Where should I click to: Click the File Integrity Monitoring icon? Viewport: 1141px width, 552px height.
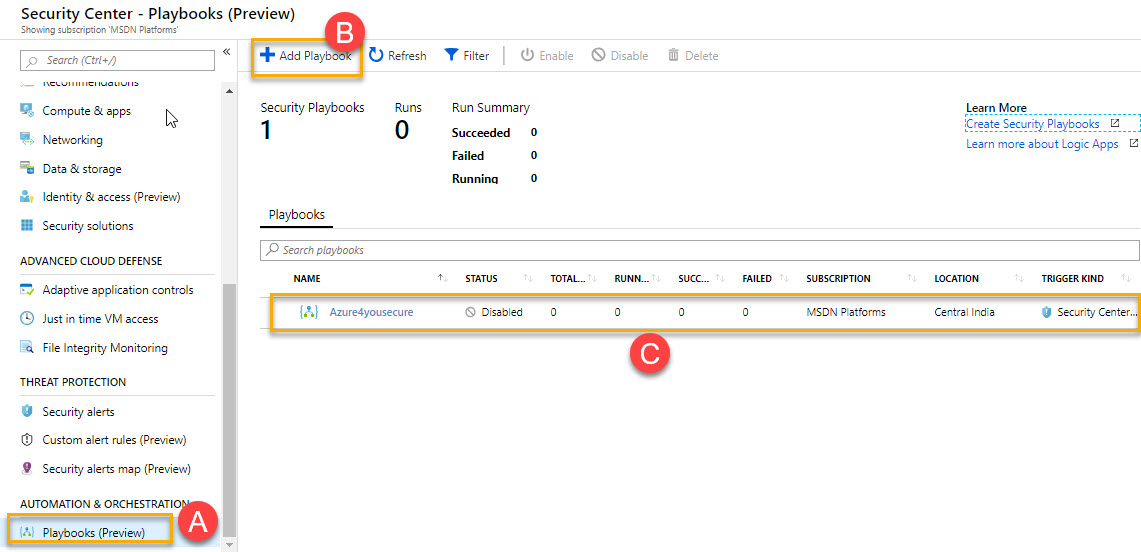pyautogui.click(x=27, y=348)
